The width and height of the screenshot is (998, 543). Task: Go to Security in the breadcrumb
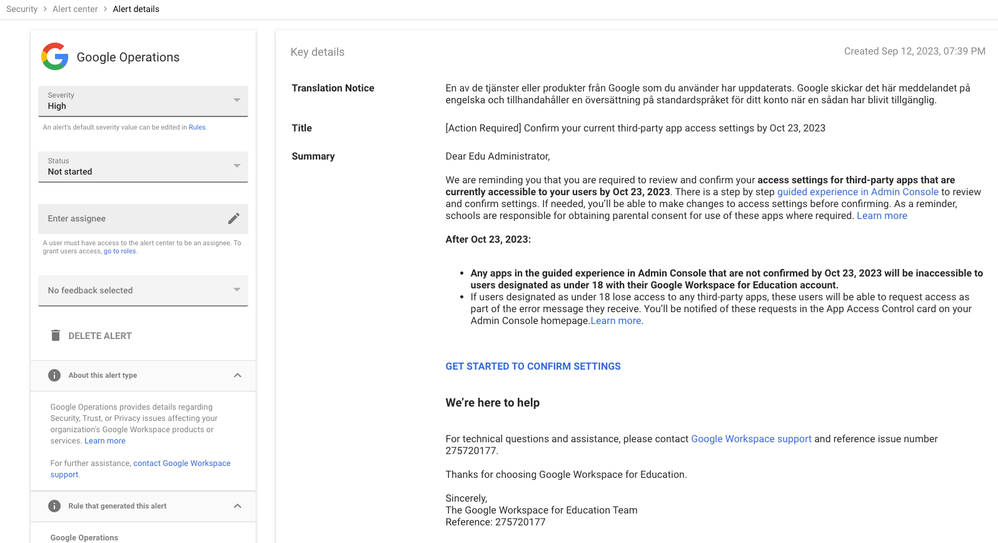pyautogui.click(x=22, y=9)
